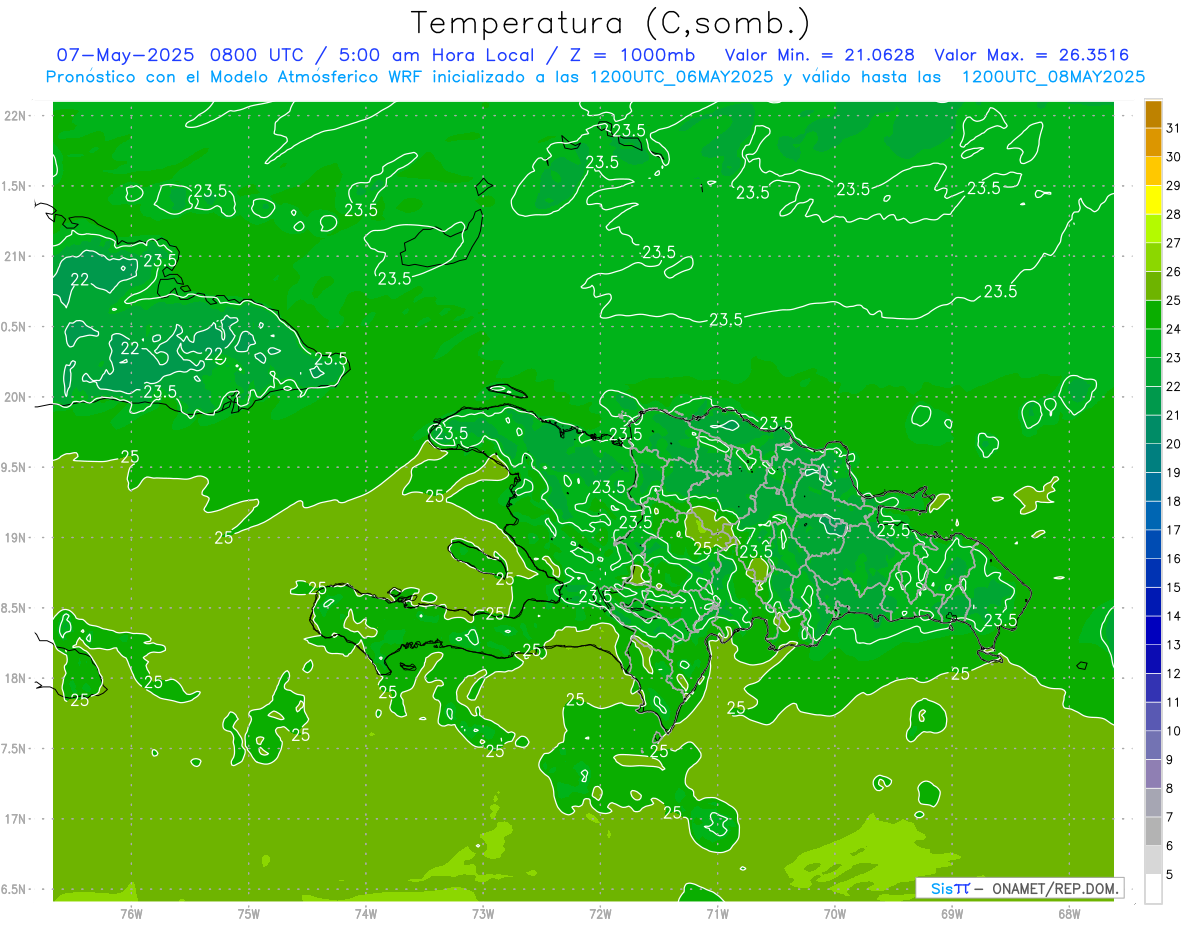Pick the yellow swatch between 28 and 29
Viewport: 1200px width, 927px height.
1153,200
